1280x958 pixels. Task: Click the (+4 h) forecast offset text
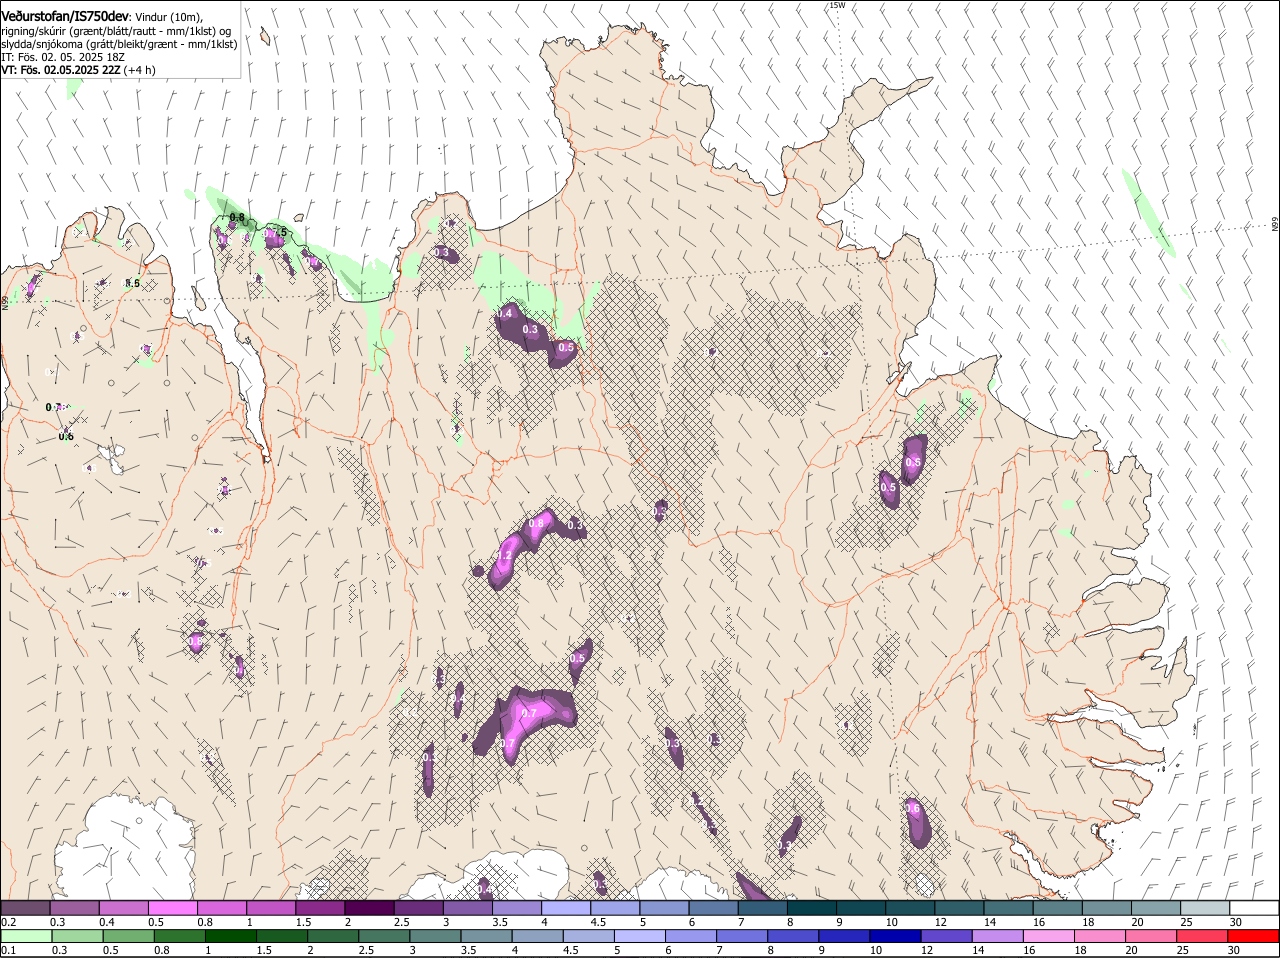point(140,71)
